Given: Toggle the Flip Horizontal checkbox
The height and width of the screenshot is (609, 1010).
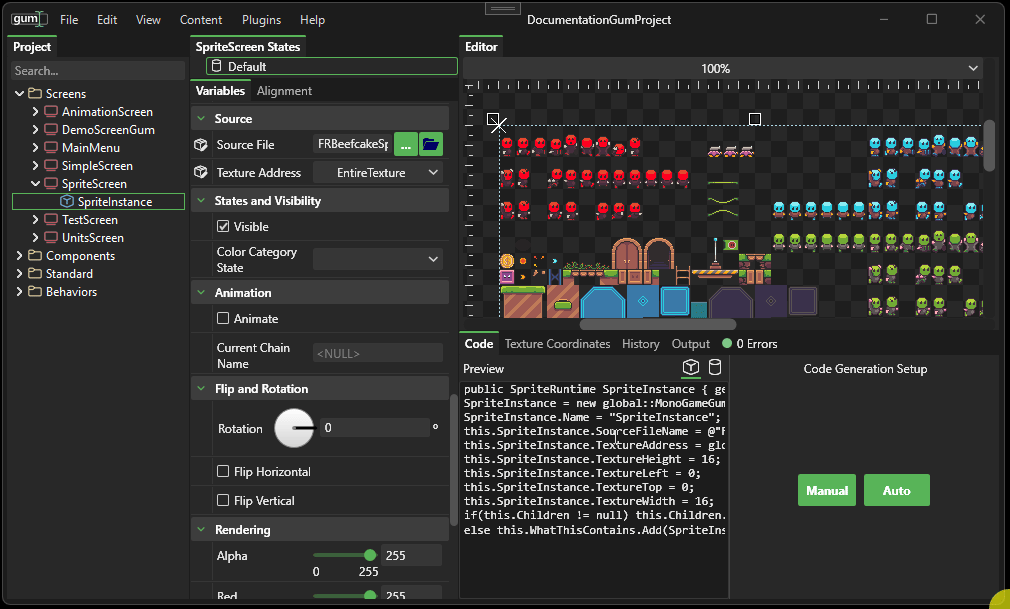Looking at the screenshot, I should (224, 472).
